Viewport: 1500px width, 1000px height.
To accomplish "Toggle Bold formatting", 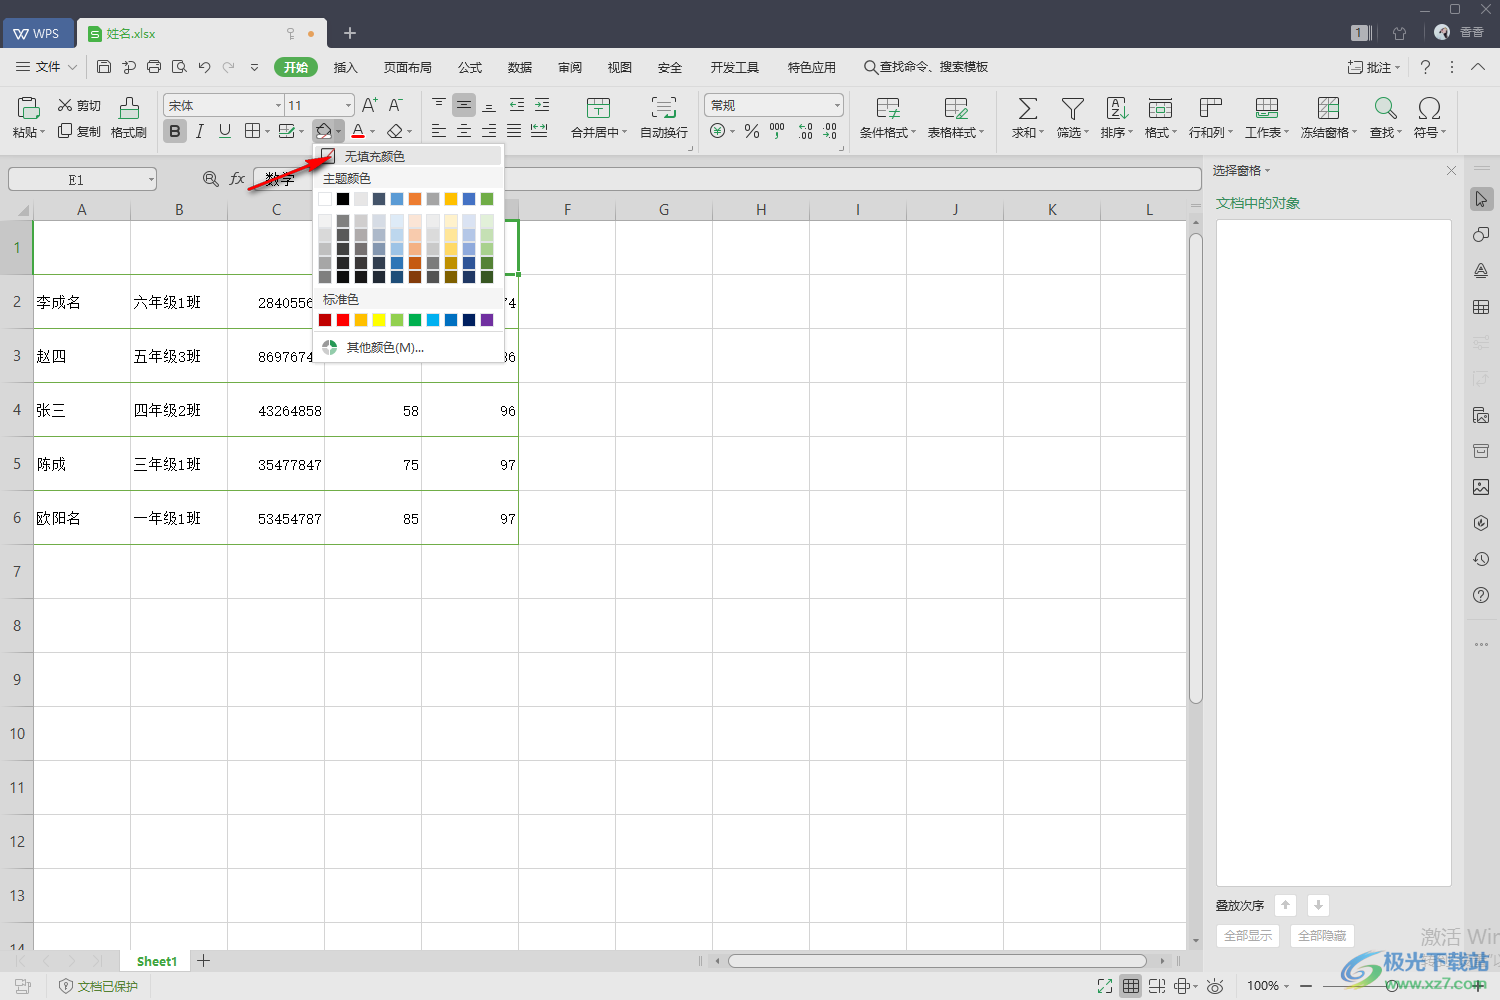I will (x=175, y=131).
